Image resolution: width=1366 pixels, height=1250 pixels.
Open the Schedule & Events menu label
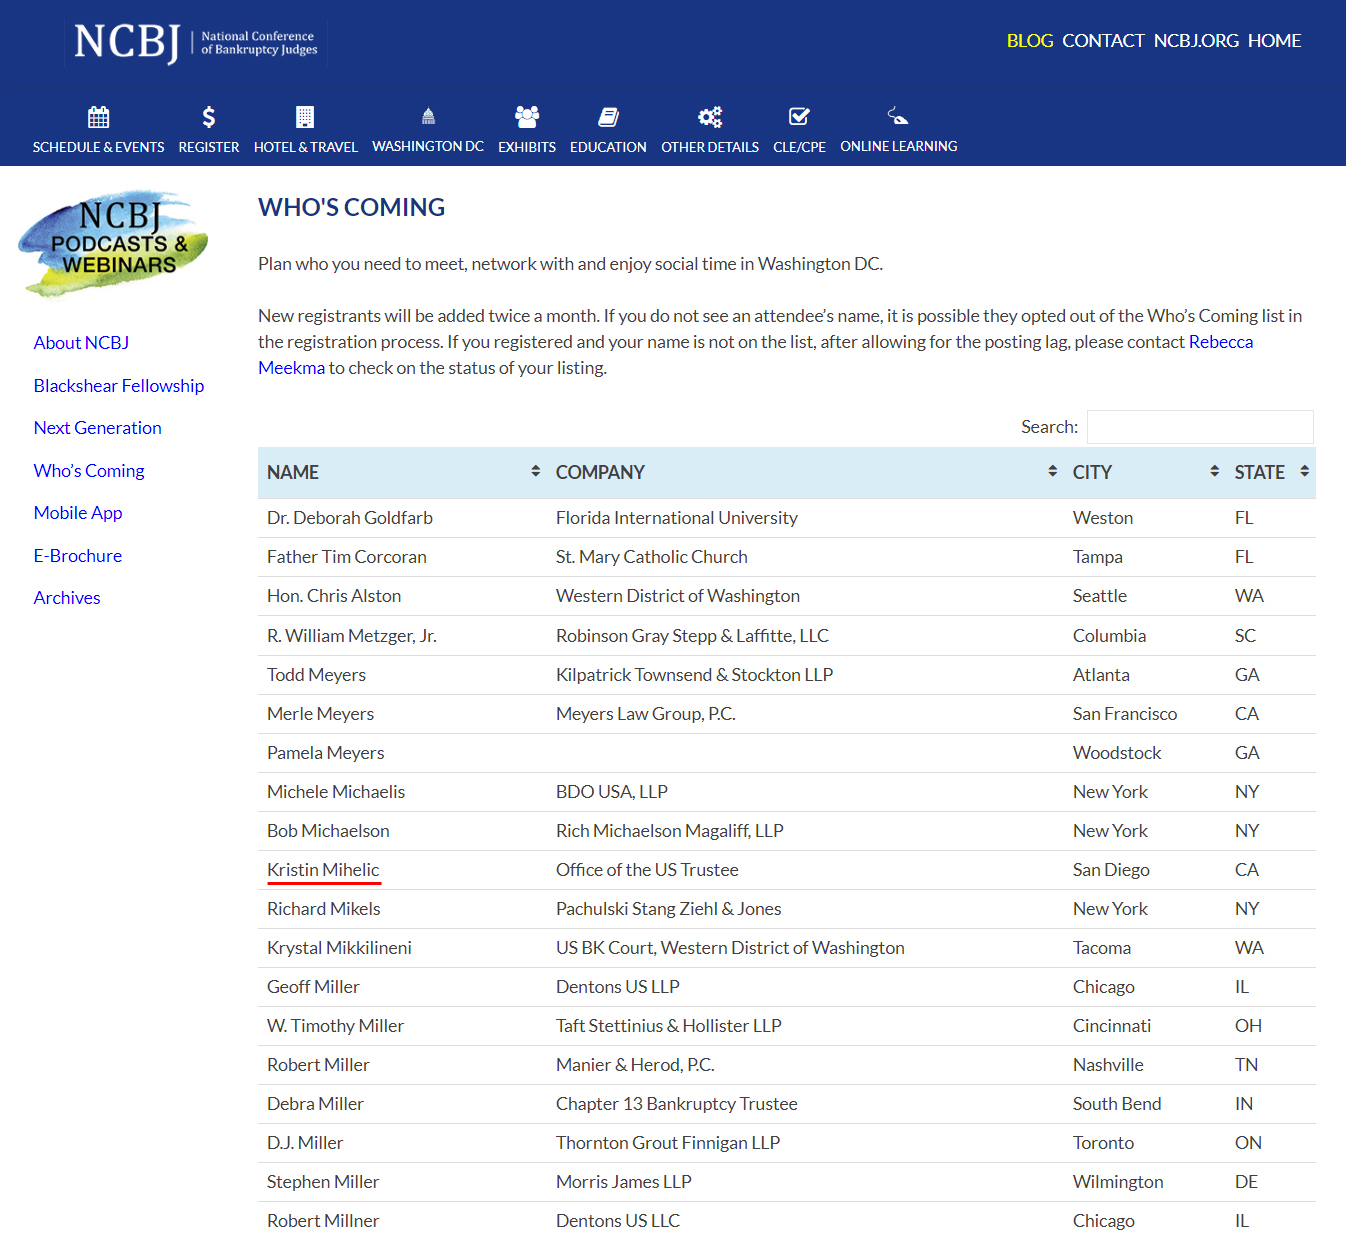click(98, 147)
